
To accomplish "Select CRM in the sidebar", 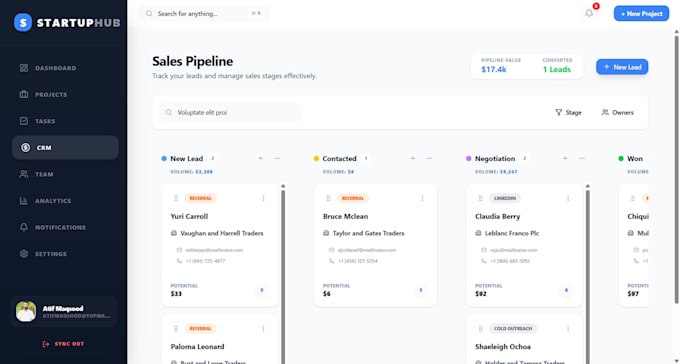I will point(65,148).
